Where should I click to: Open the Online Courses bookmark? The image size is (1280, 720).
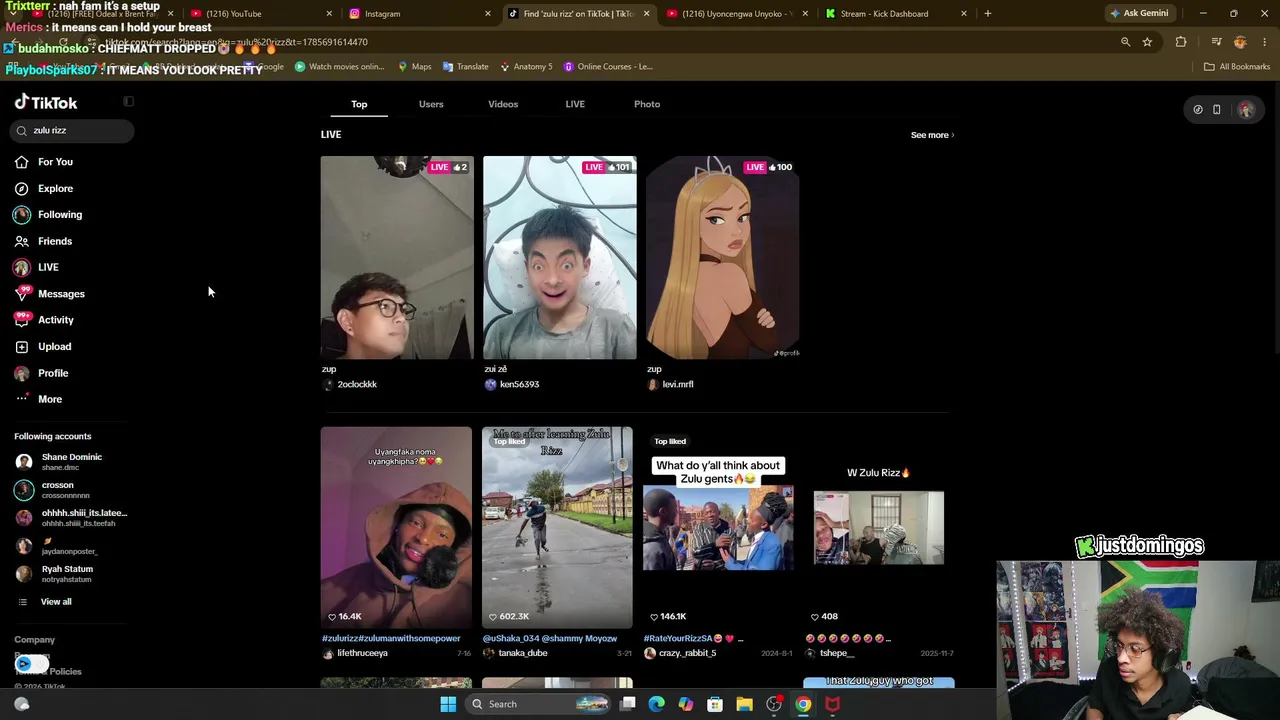(608, 67)
